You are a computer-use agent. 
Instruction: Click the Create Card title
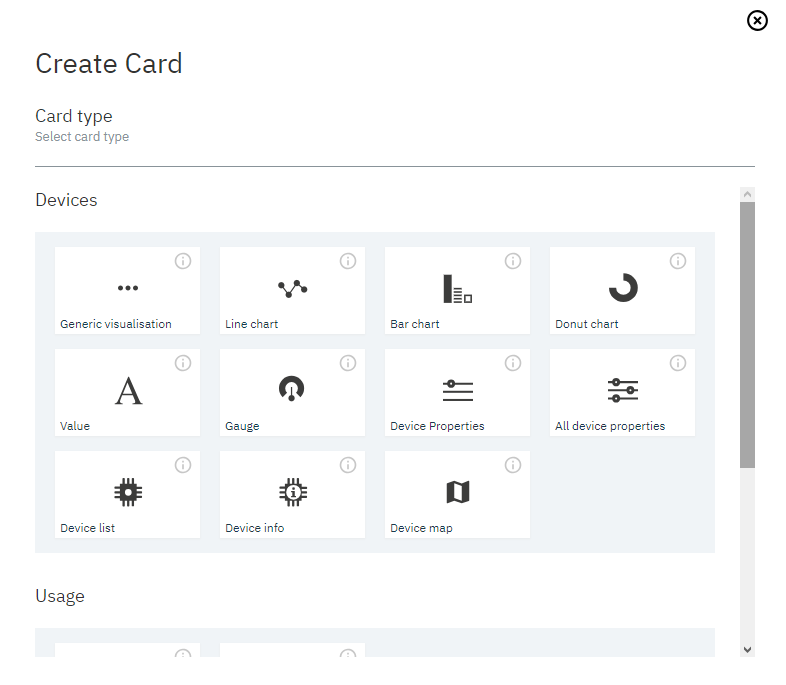(x=109, y=64)
